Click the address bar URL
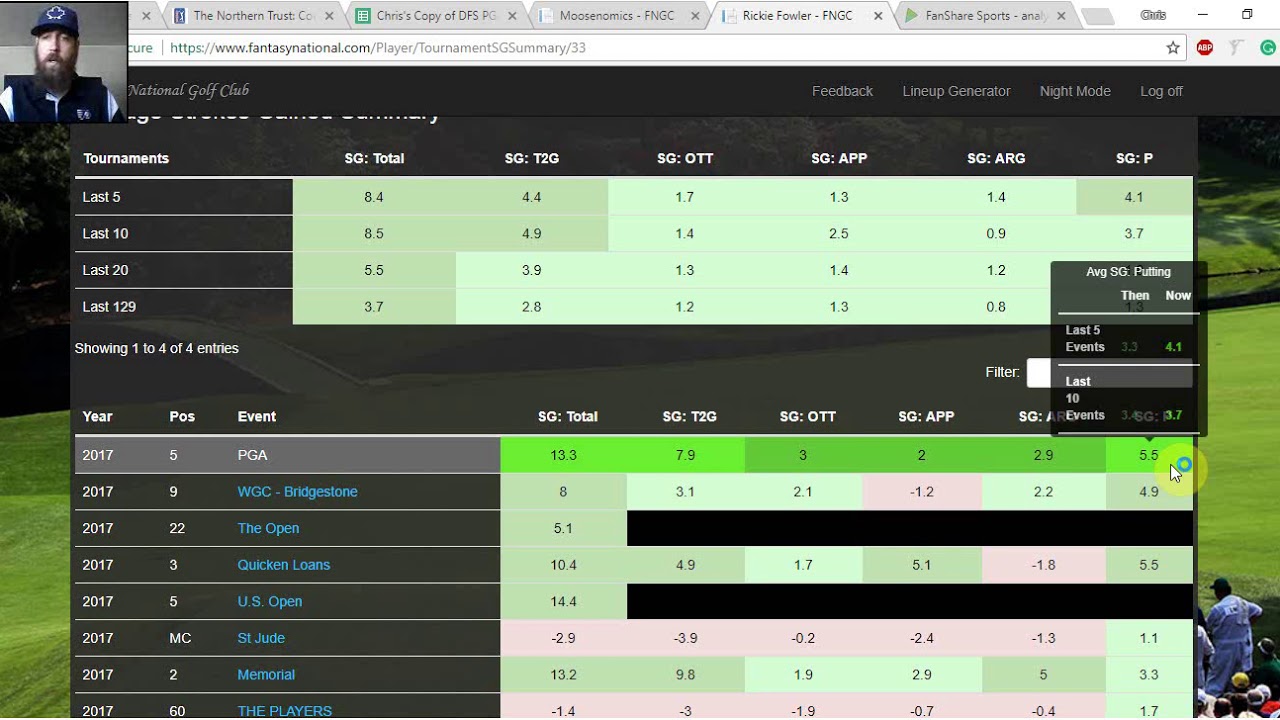 (378, 48)
